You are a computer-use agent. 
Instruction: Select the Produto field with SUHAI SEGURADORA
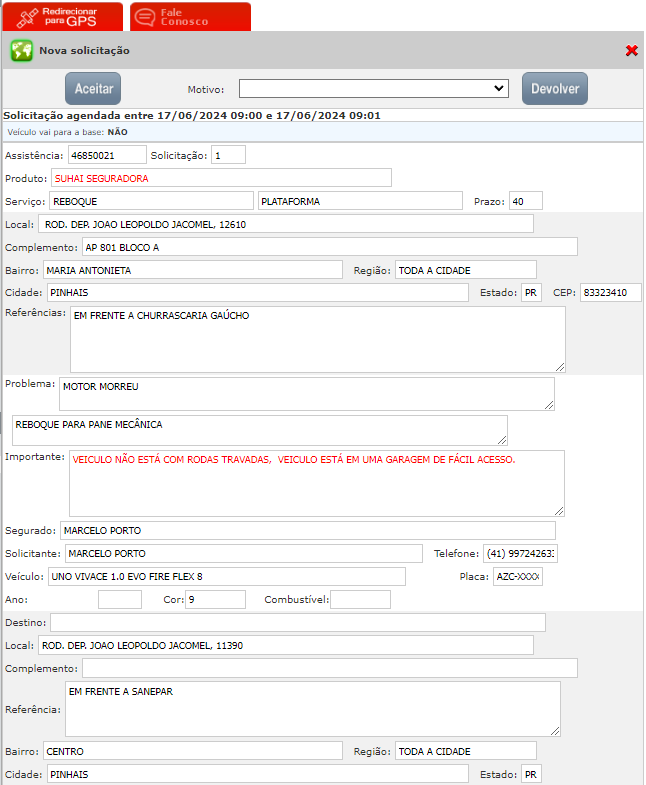pos(220,178)
